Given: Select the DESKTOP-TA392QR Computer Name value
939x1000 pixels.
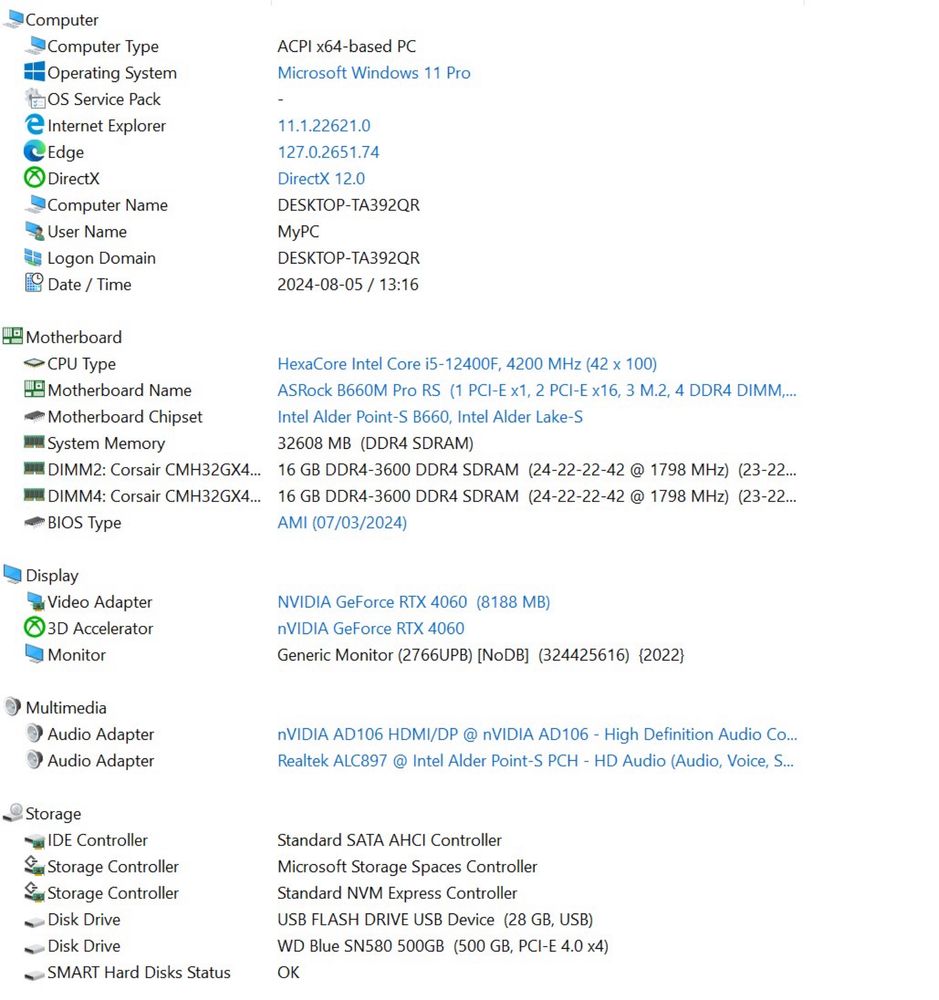Looking at the screenshot, I should coord(348,205).
